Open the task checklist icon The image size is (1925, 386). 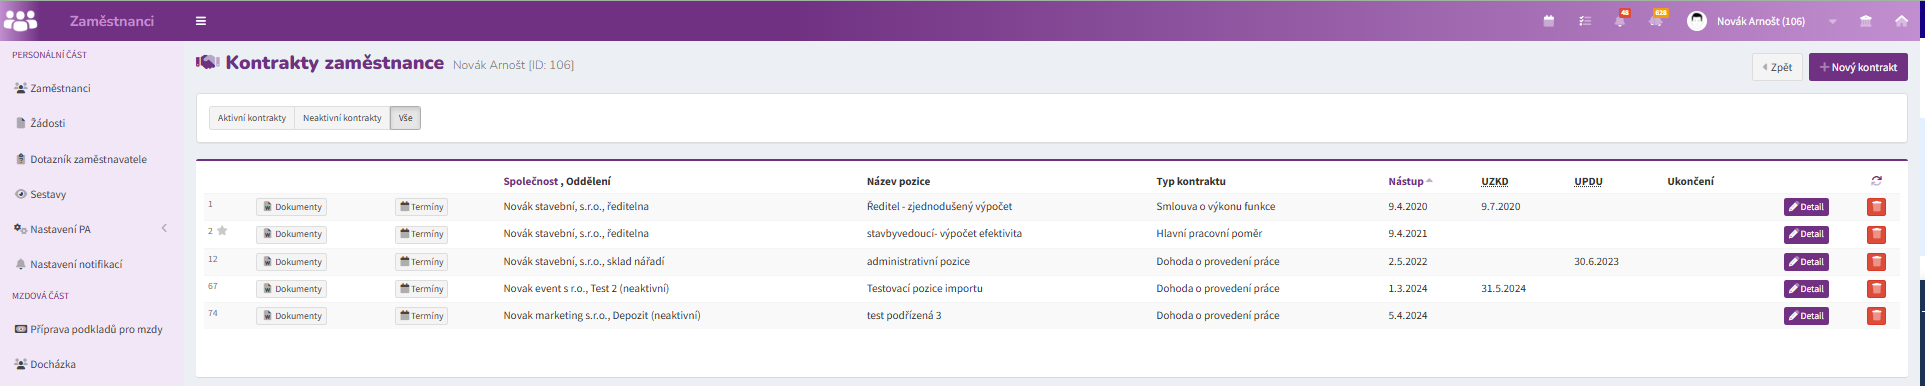(1585, 21)
